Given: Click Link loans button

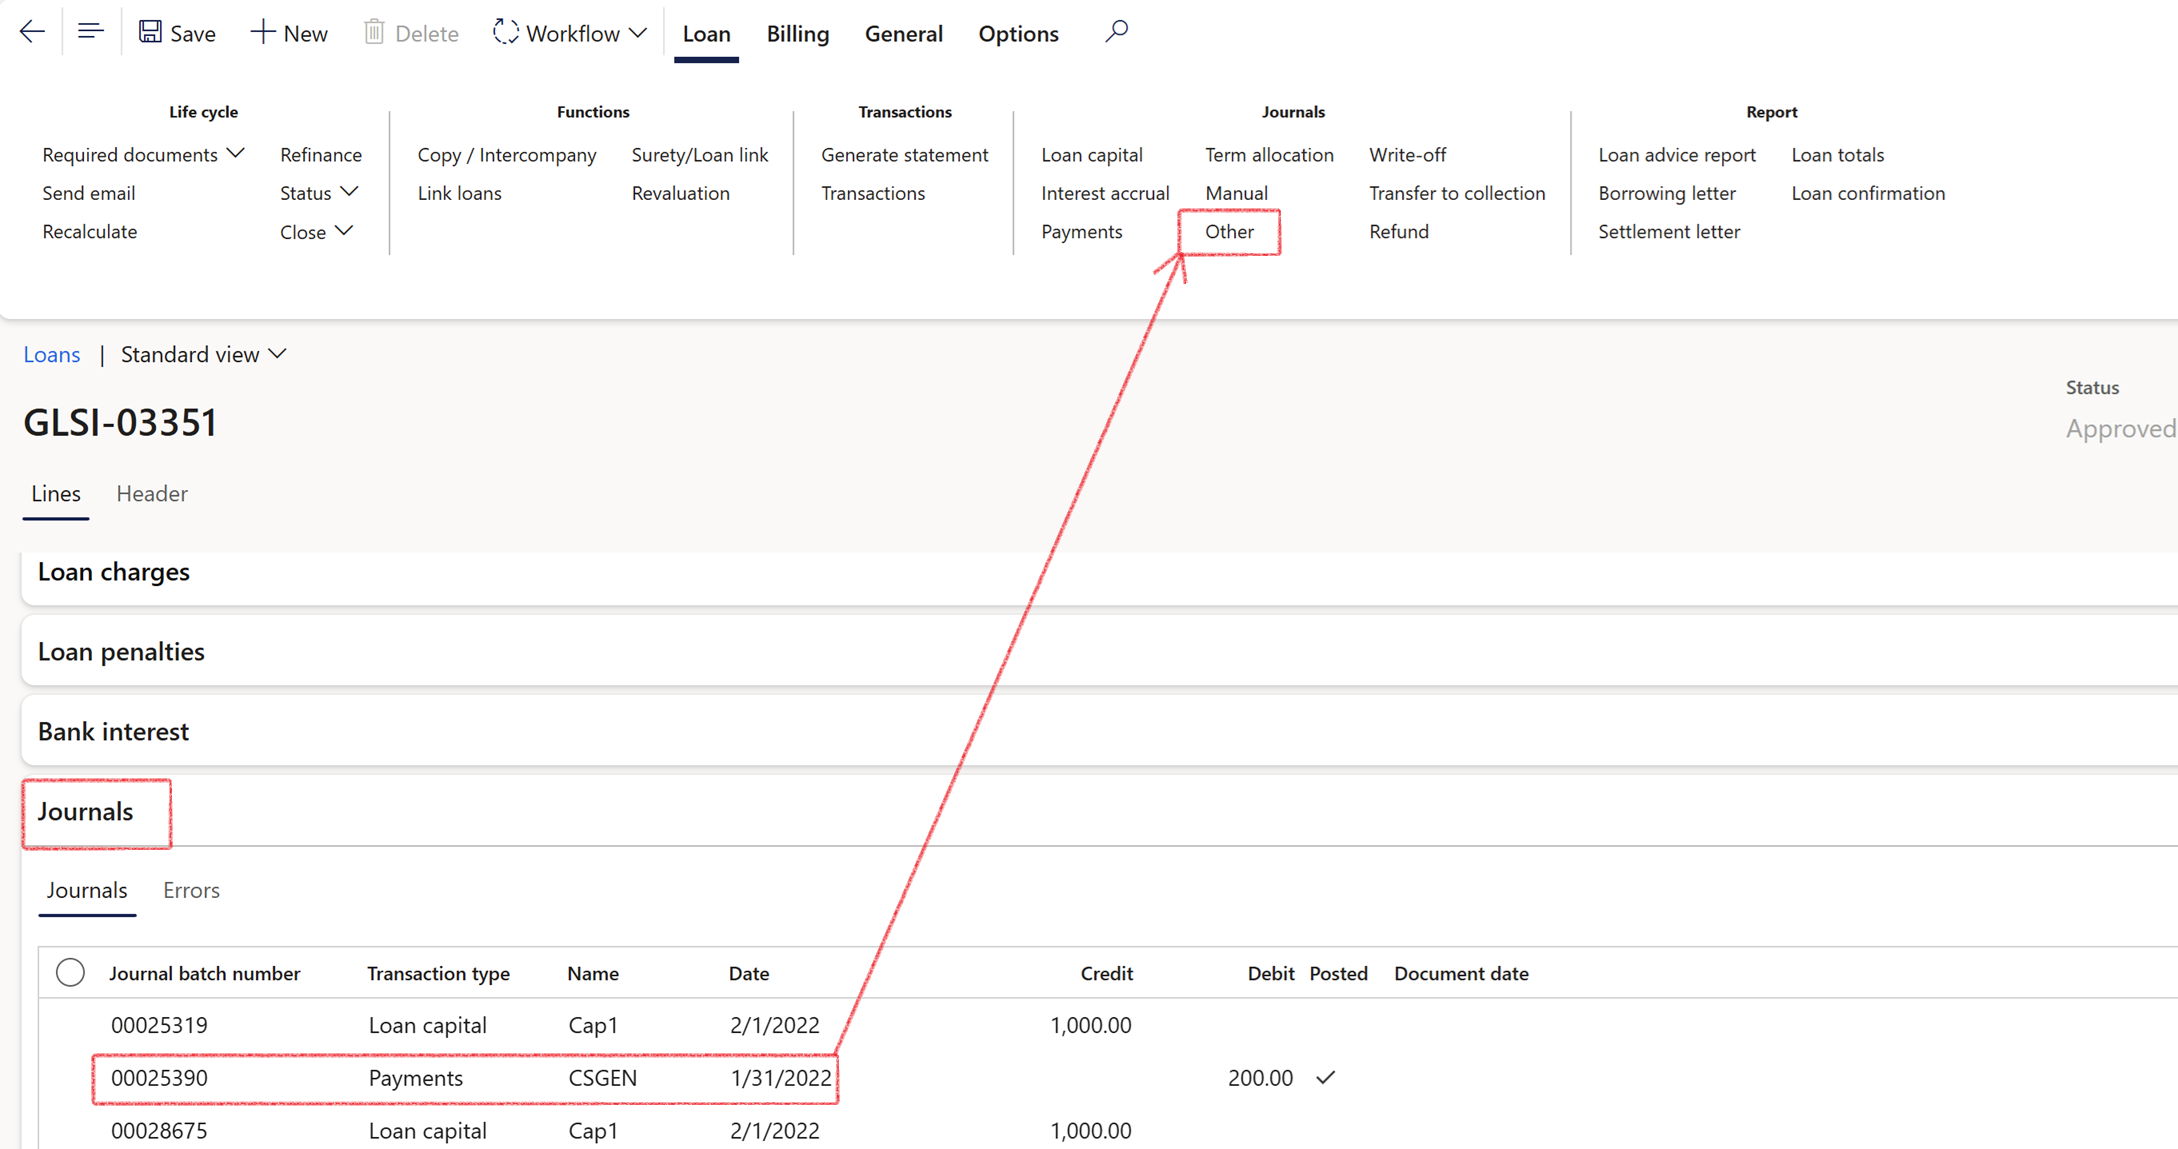Looking at the screenshot, I should [x=460, y=192].
